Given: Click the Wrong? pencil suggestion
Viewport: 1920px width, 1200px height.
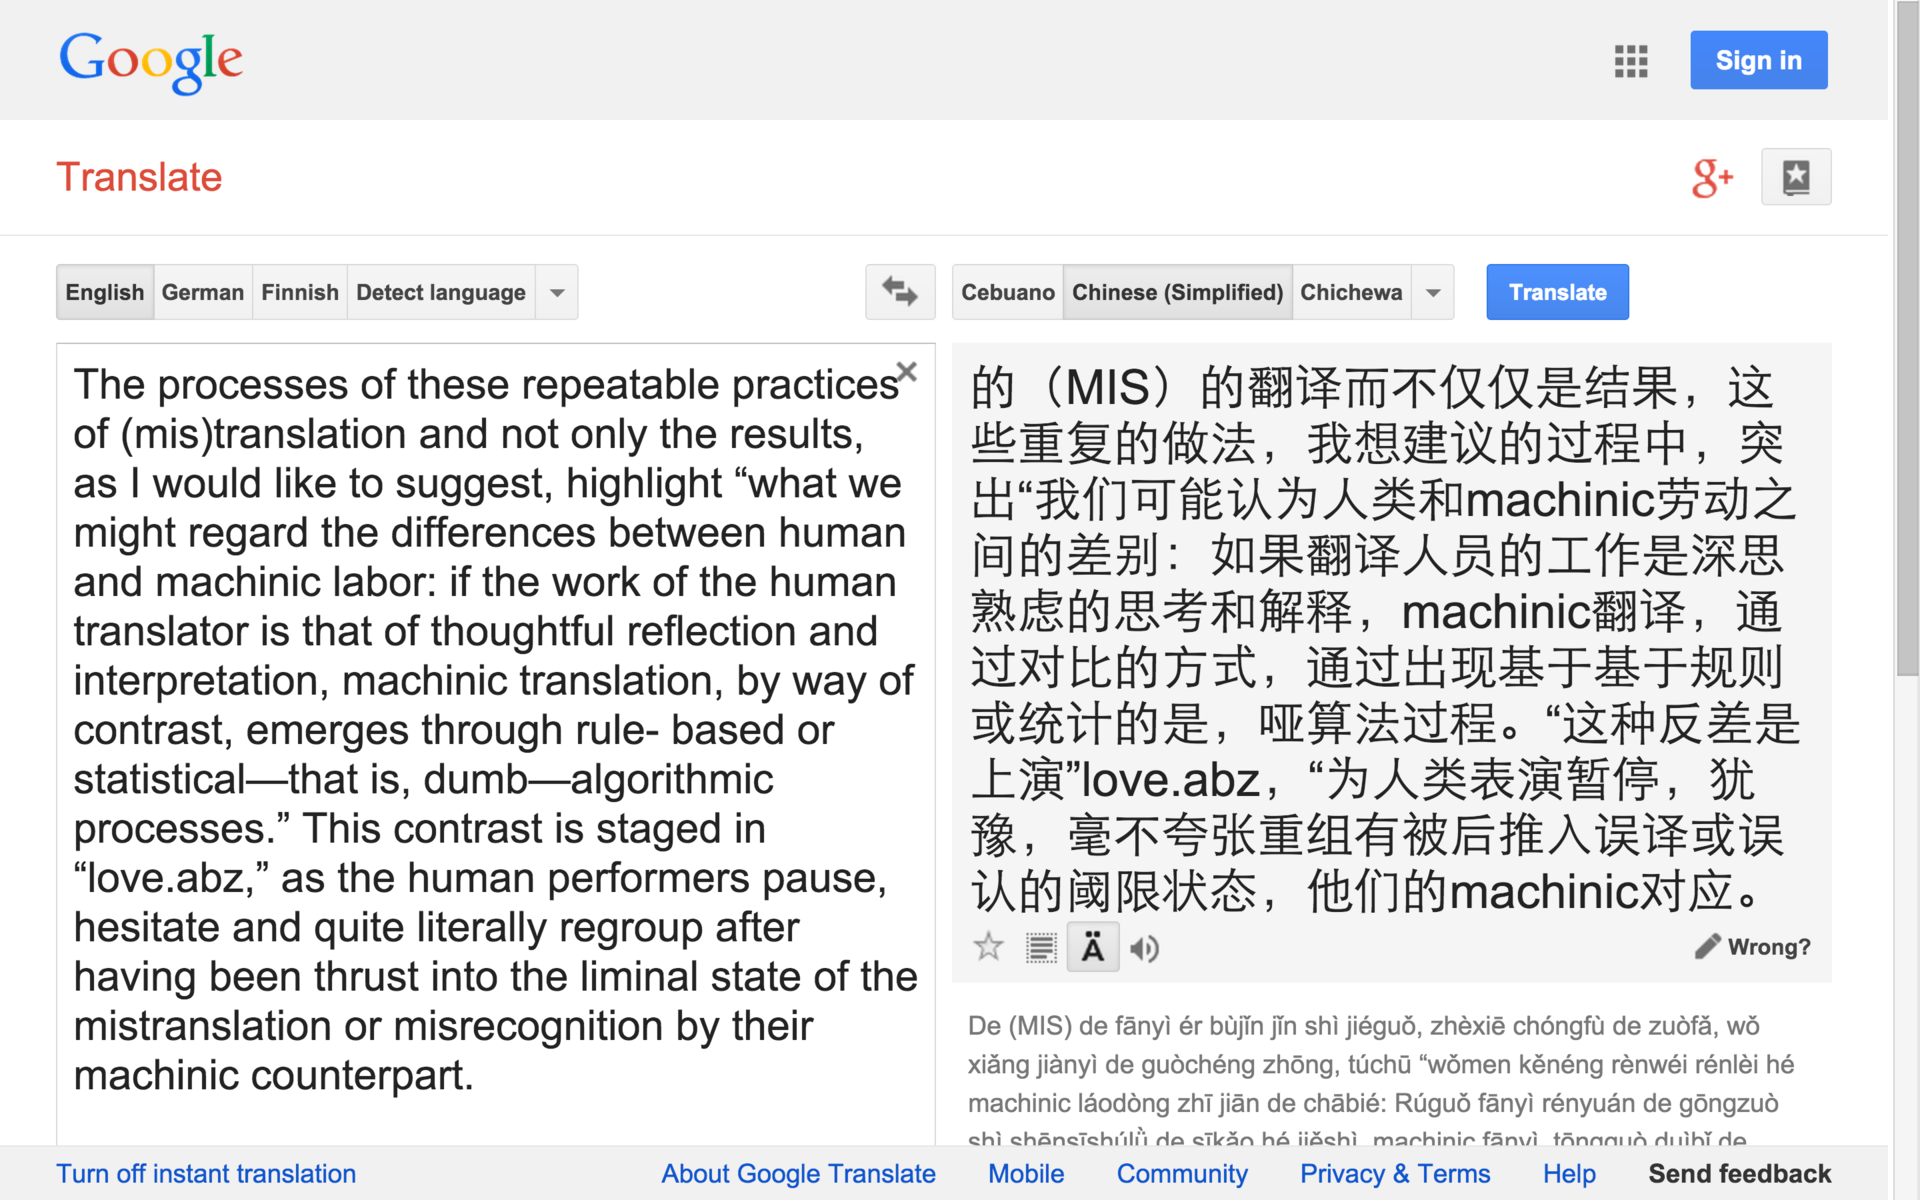Looking at the screenshot, I should (1753, 946).
